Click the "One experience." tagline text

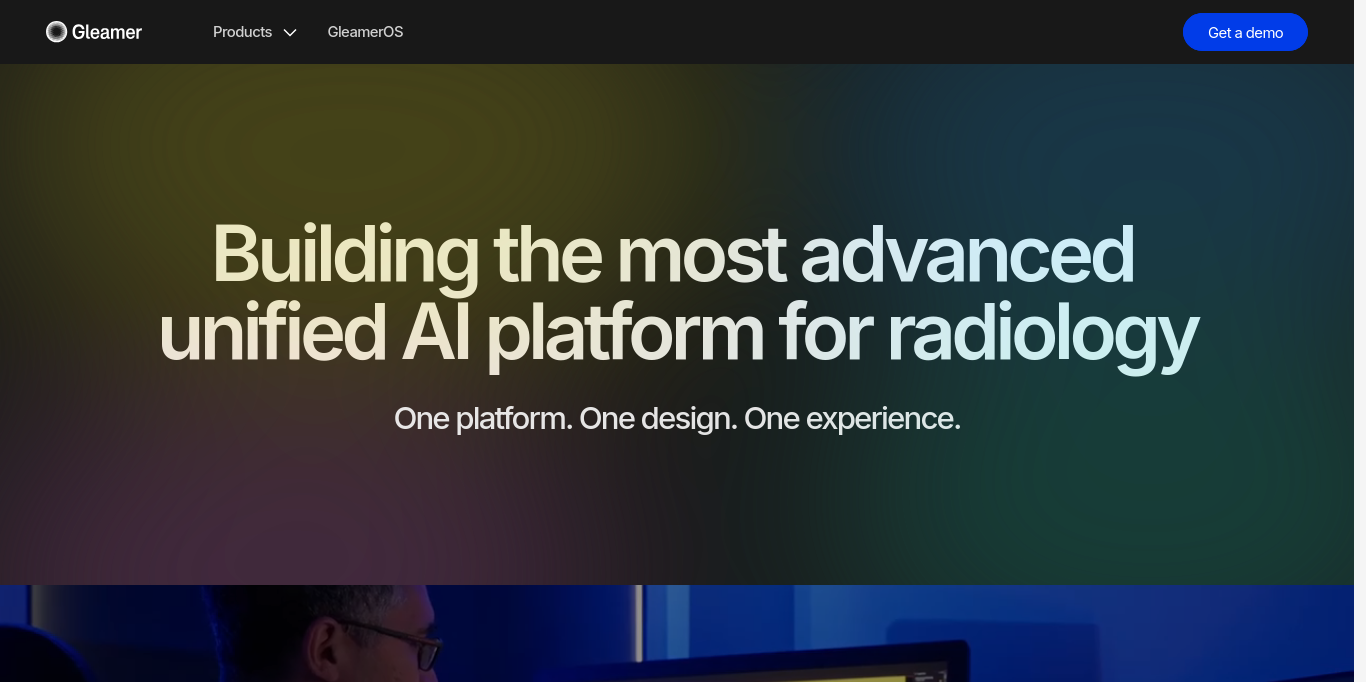pyautogui.click(x=852, y=418)
